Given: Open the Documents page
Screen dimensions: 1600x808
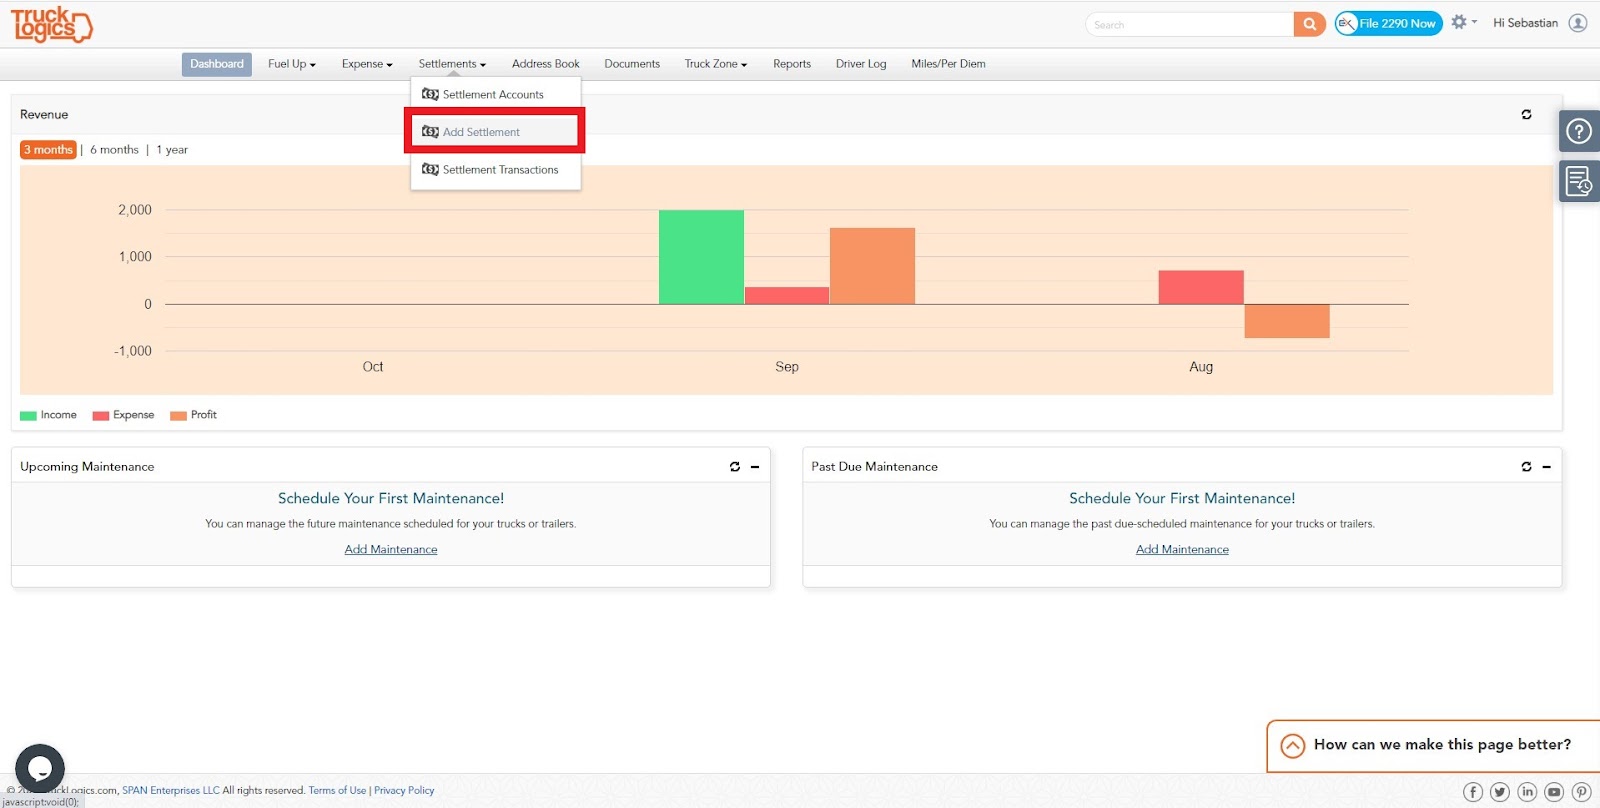Looking at the screenshot, I should point(632,64).
